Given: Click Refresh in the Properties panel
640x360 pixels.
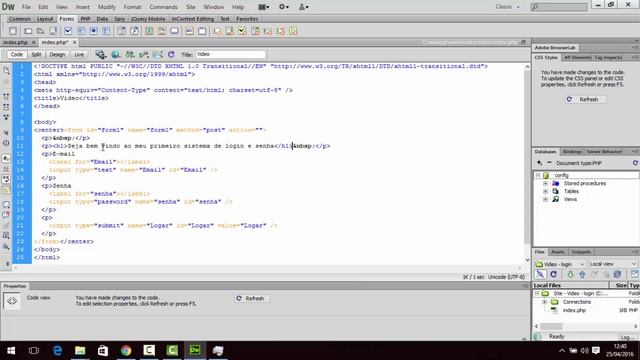Looking at the screenshot, I should (x=251, y=298).
